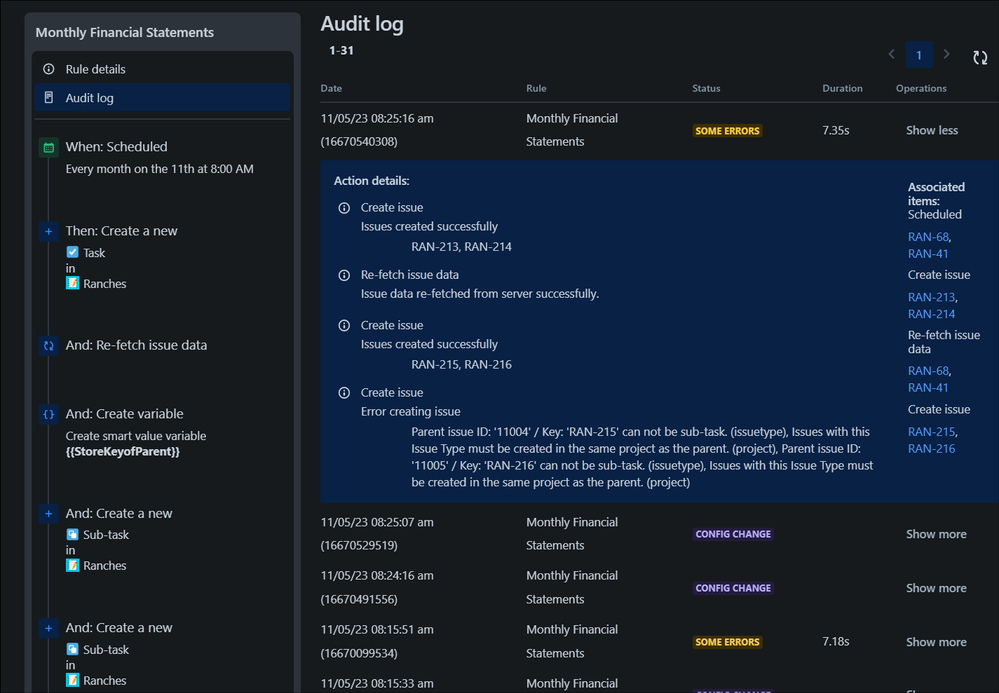The width and height of the screenshot is (999, 693).
Task: Click the Duration column header
Action: pos(842,88)
